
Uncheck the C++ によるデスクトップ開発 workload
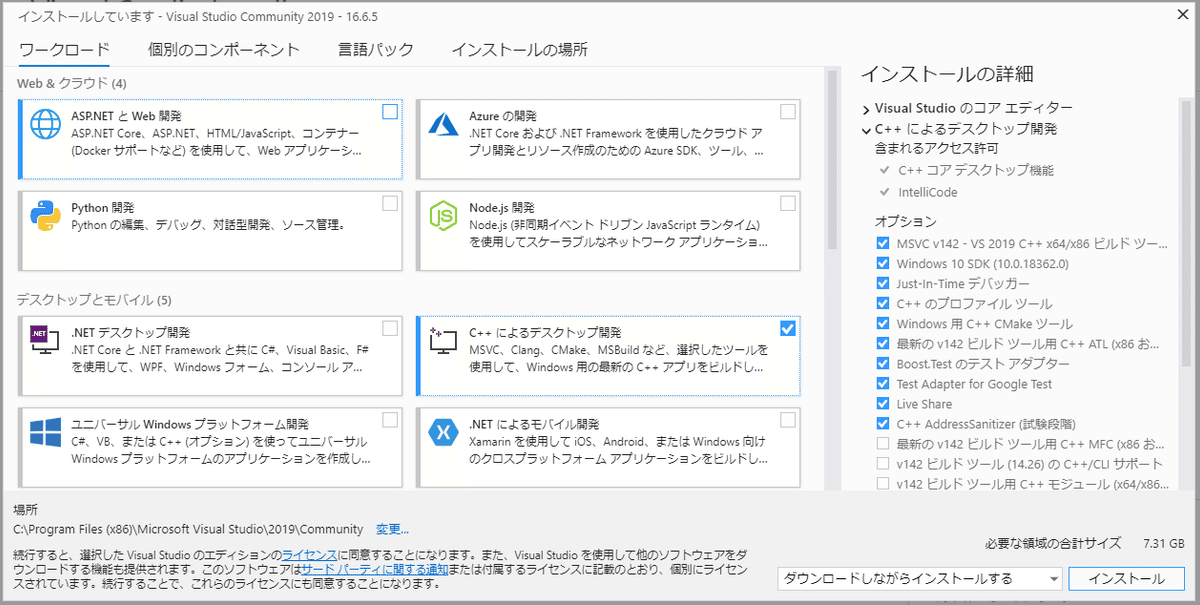coord(789,327)
